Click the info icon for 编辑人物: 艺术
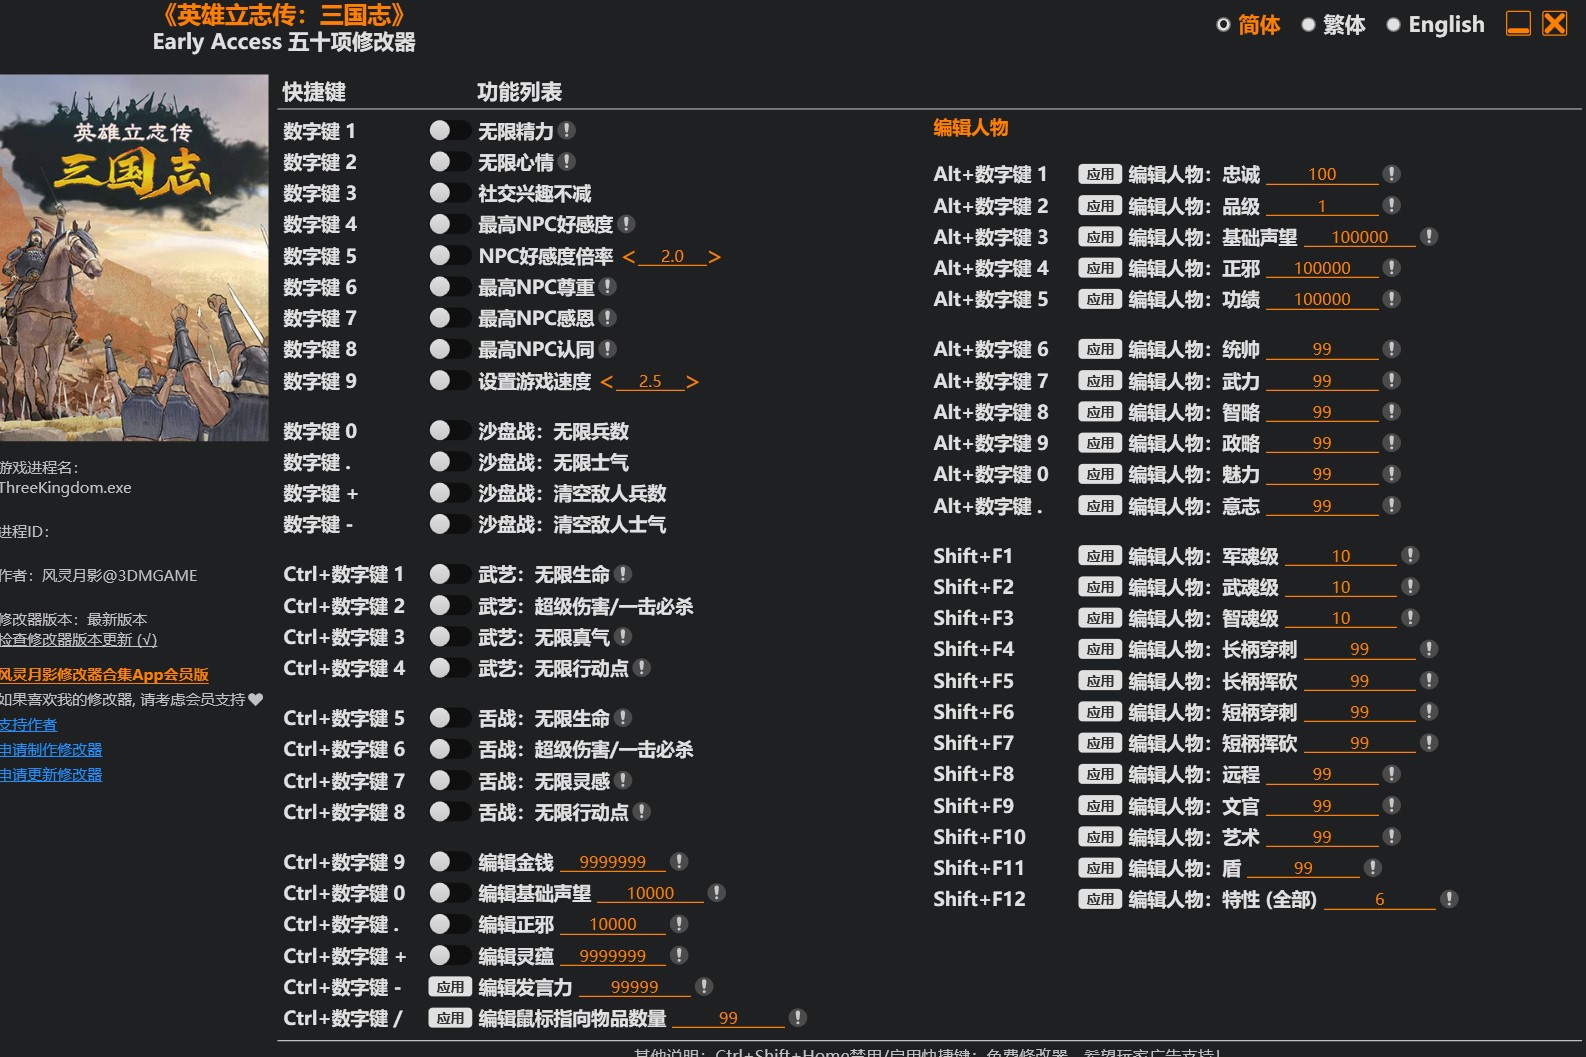 pos(1391,836)
